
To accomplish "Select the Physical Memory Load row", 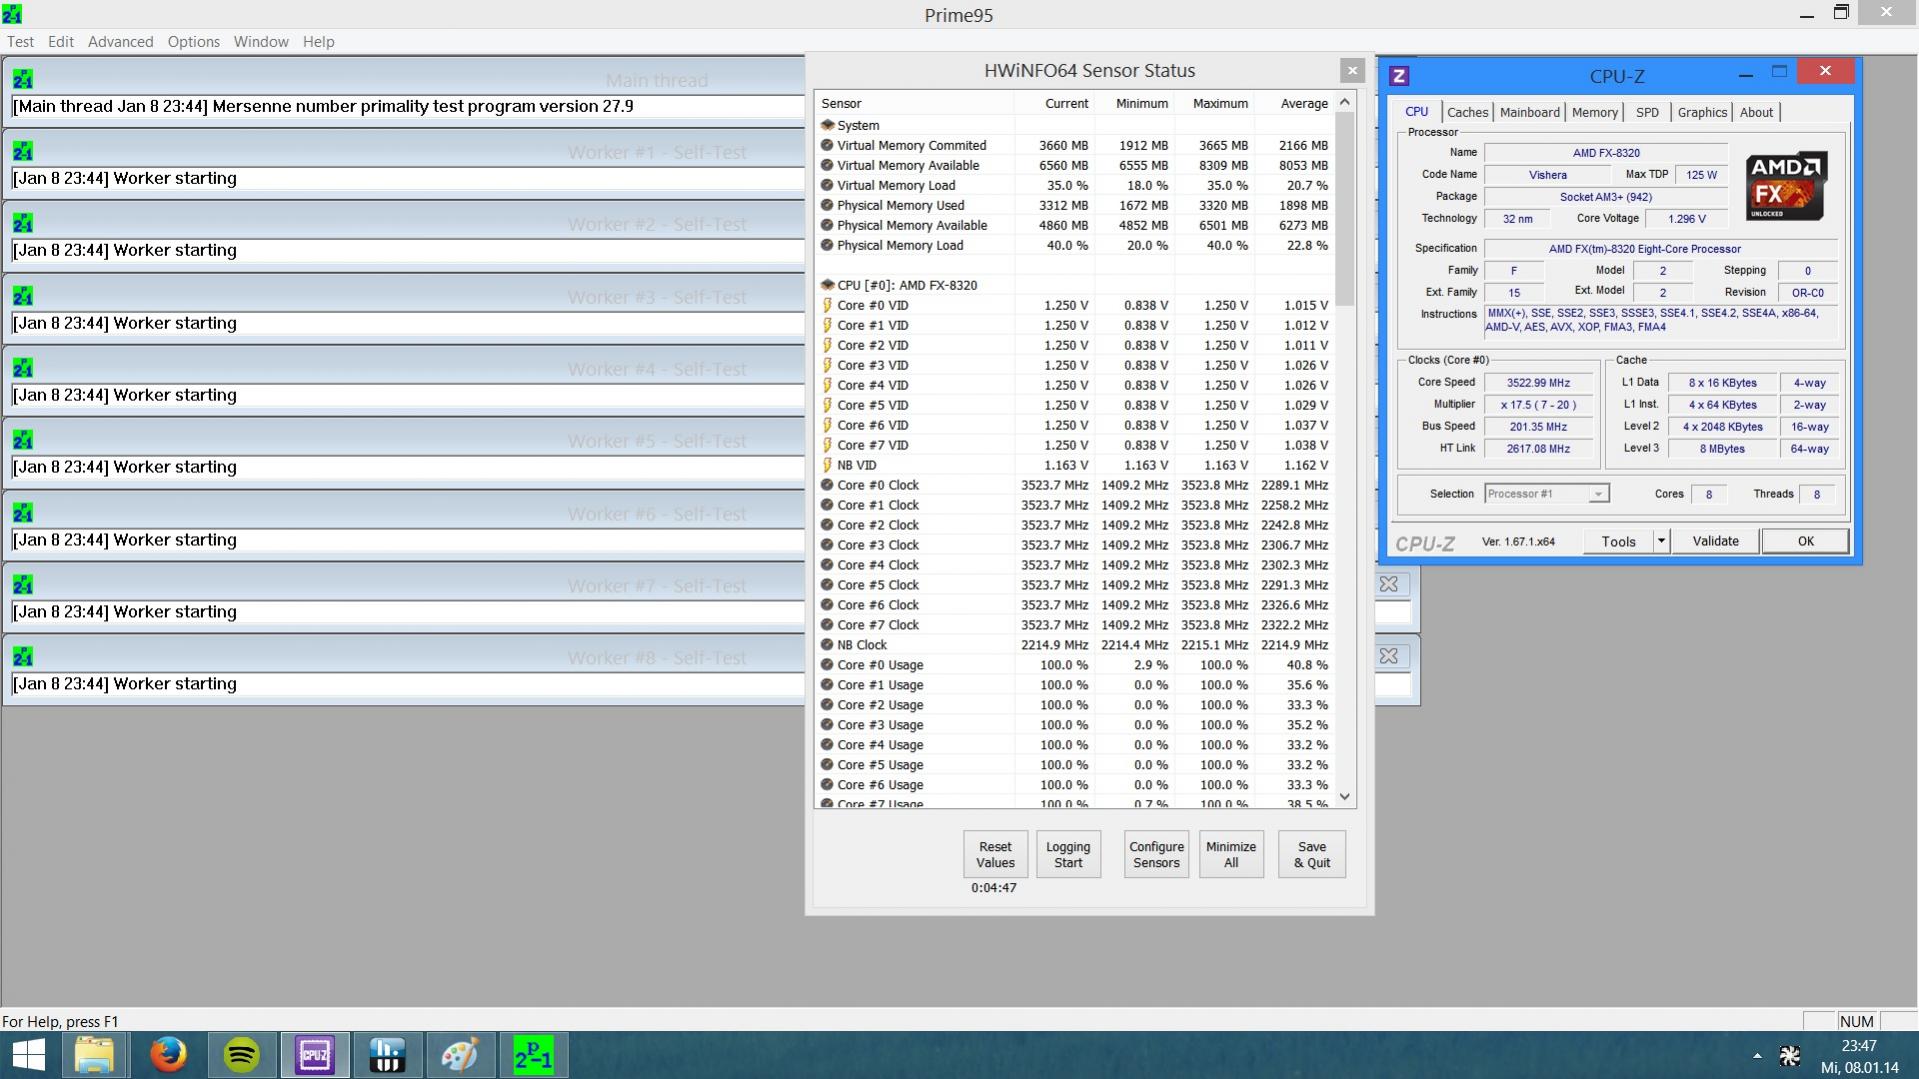I will click(x=1075, y=245).
